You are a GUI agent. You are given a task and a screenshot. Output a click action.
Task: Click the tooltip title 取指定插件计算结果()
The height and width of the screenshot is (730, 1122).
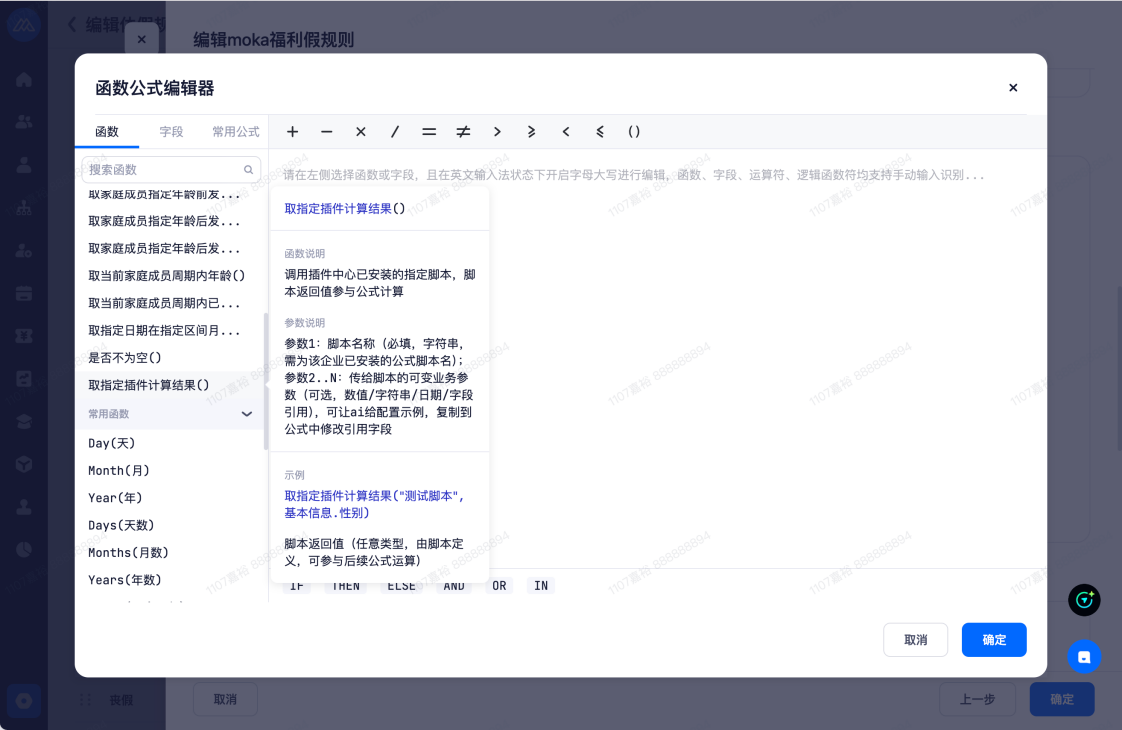point(345,208)
